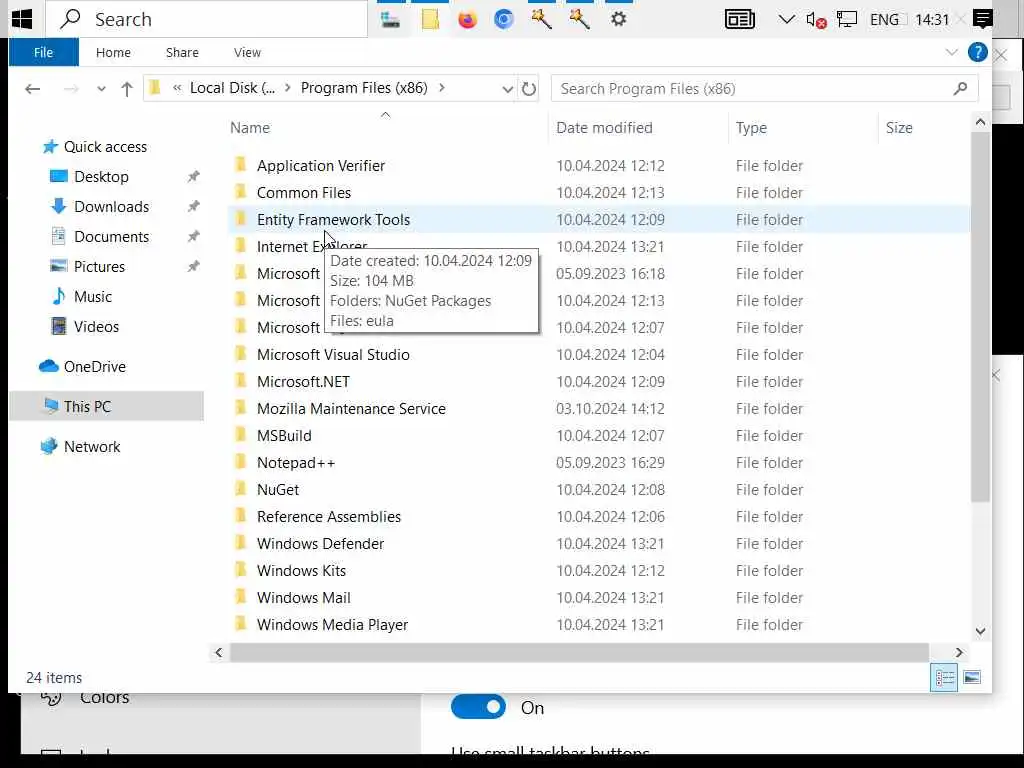Viewport: 1024px width, 768px height.
Task: Click Local Disk breadcrumb segment
Action: pyautogui.click(x=232, y=88)
